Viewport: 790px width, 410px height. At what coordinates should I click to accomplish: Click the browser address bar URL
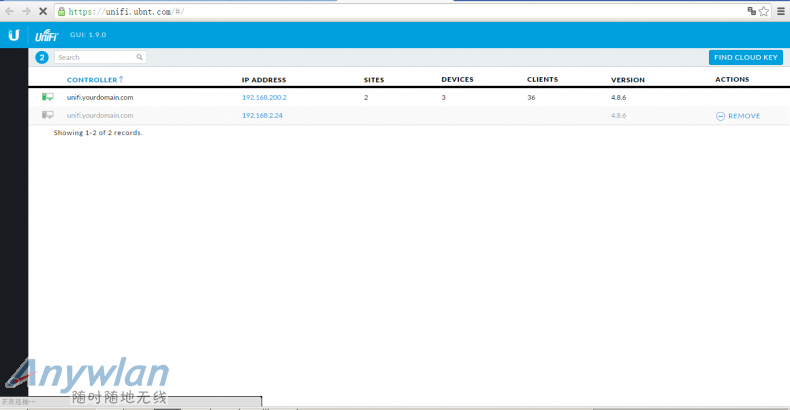tap(126, 12)
